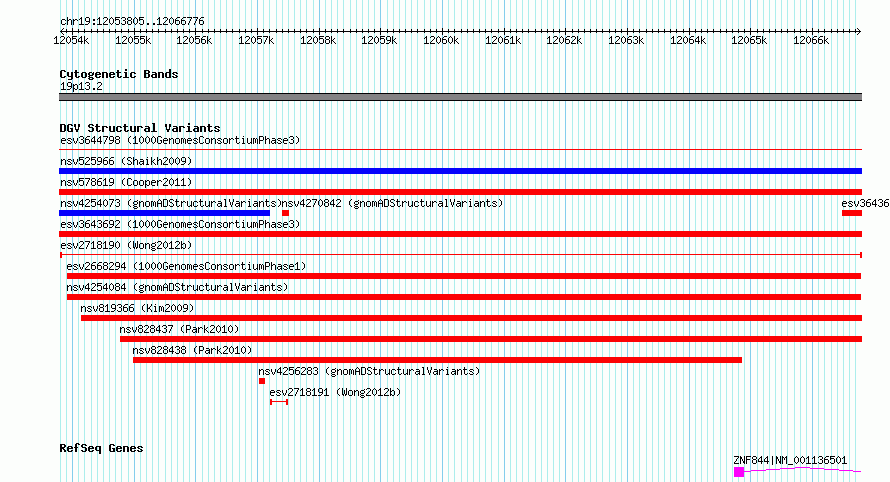Open the nsv819366 (Kim2009) label
This screenshot has width=890, height=482.
(x=137, y=308)
